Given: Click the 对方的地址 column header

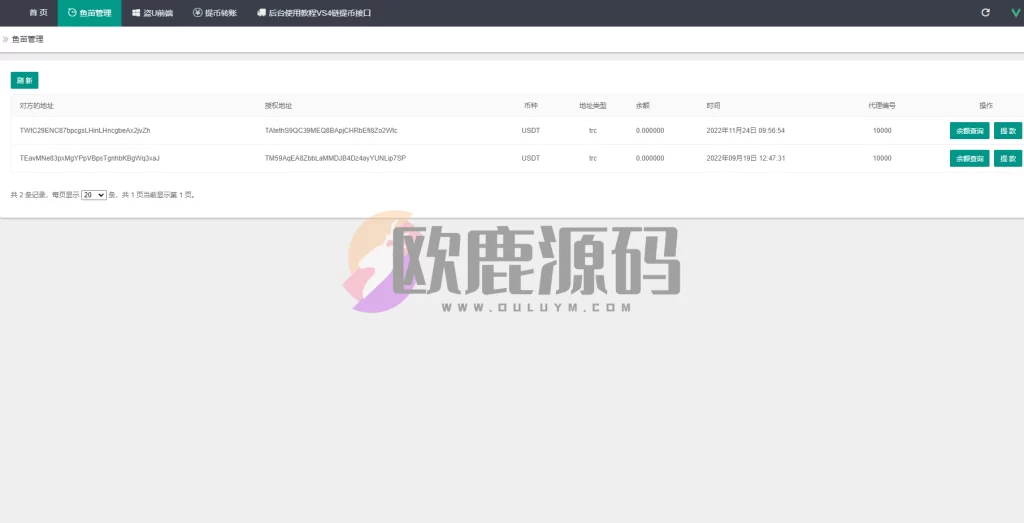Looking at the screenshot, I should click(37, 106).
